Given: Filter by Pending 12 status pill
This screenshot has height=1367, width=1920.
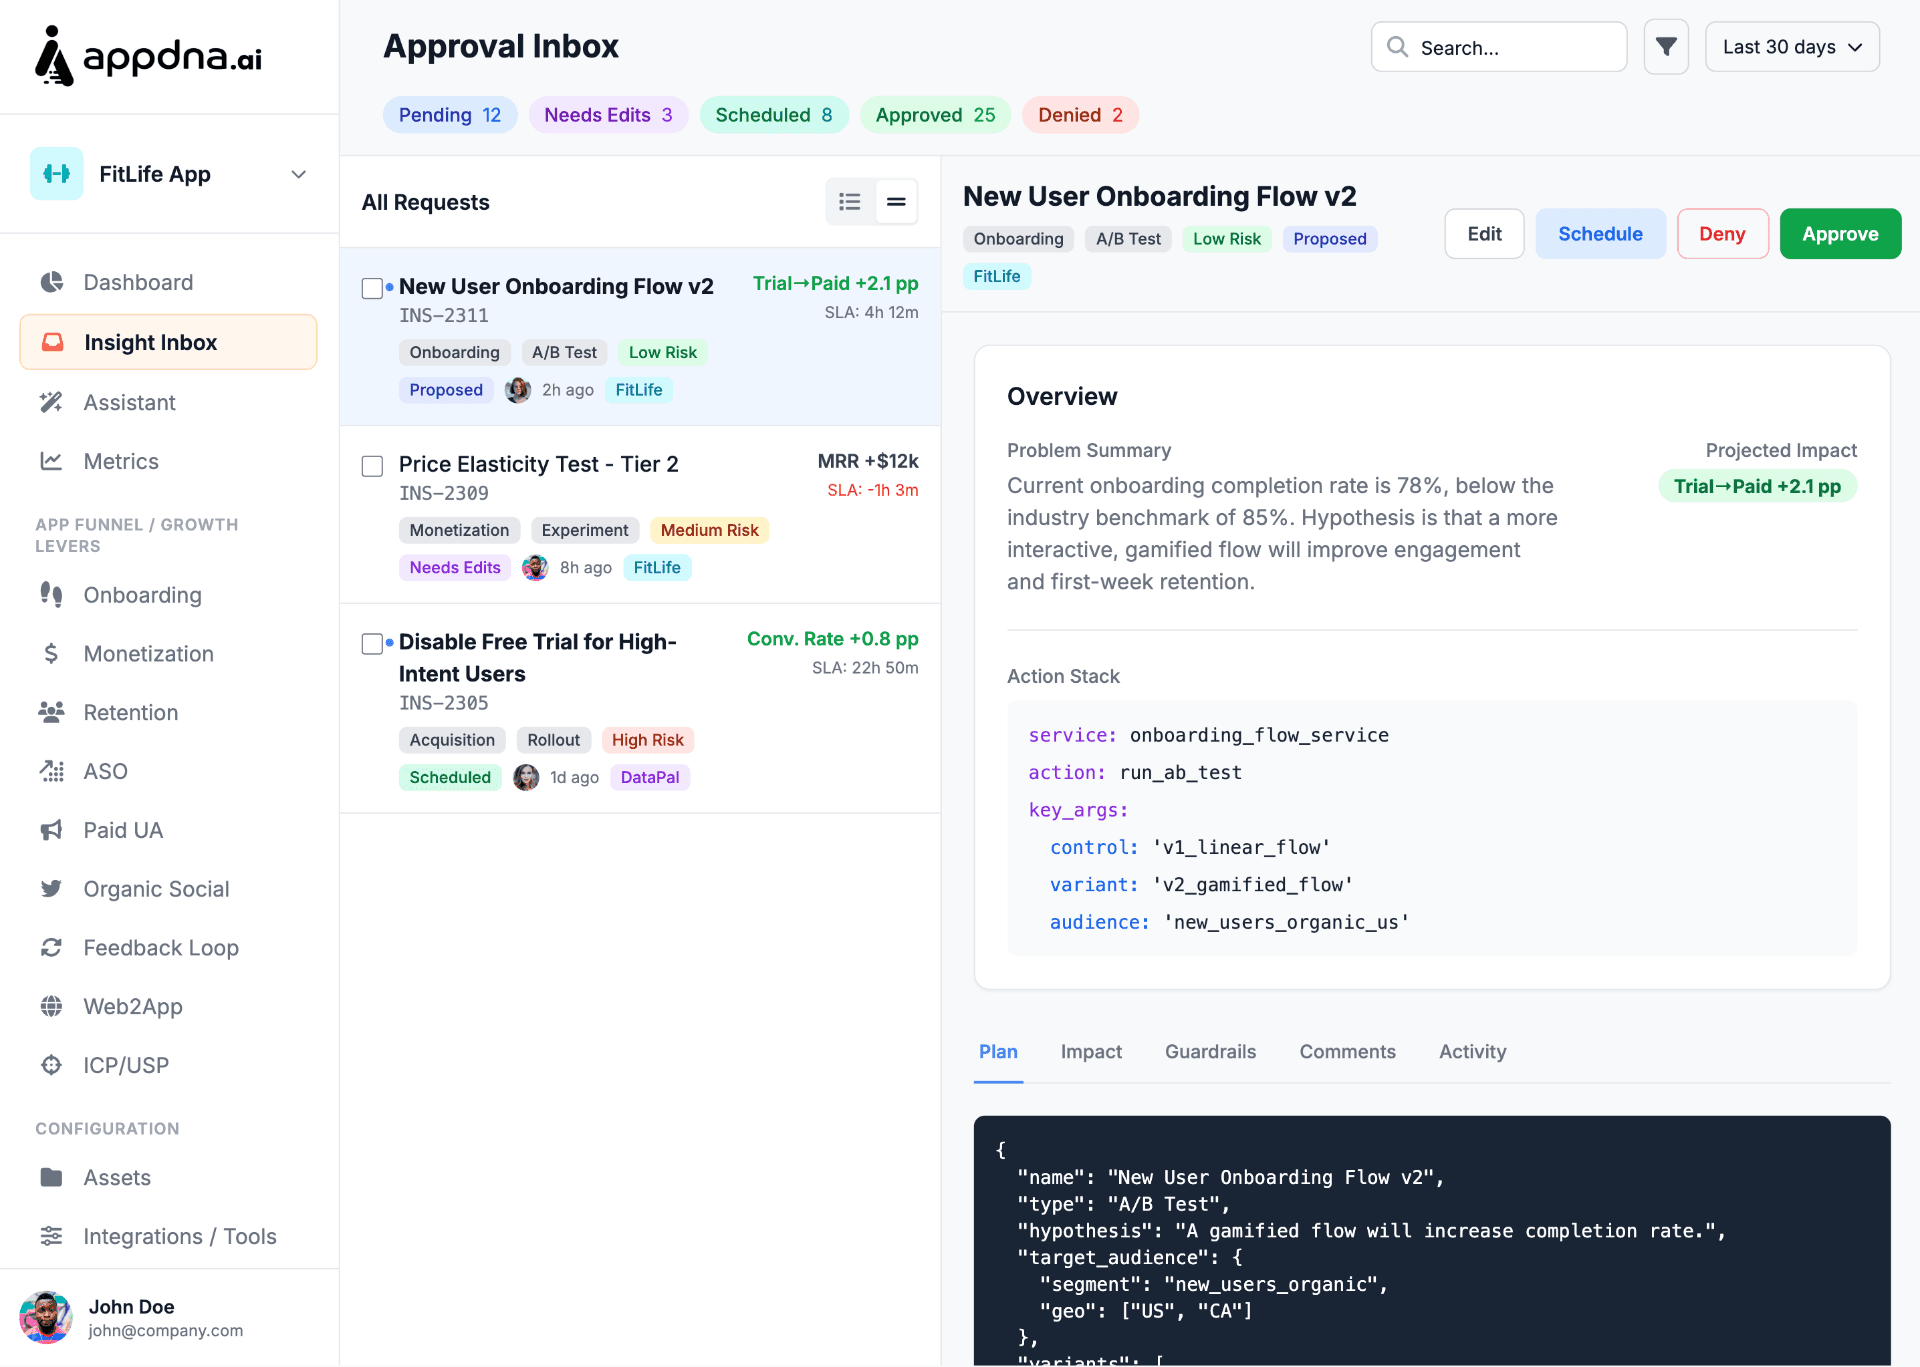Looking at the screenshot, I should coord(449,115).
